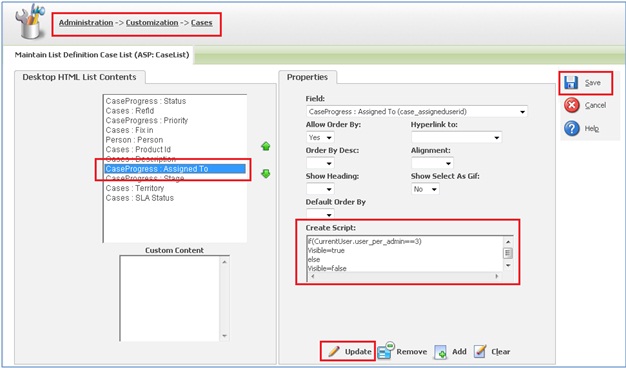Click the Save button label
The height and width of the screenshot is (368, 626).
(x=592, y=83)
